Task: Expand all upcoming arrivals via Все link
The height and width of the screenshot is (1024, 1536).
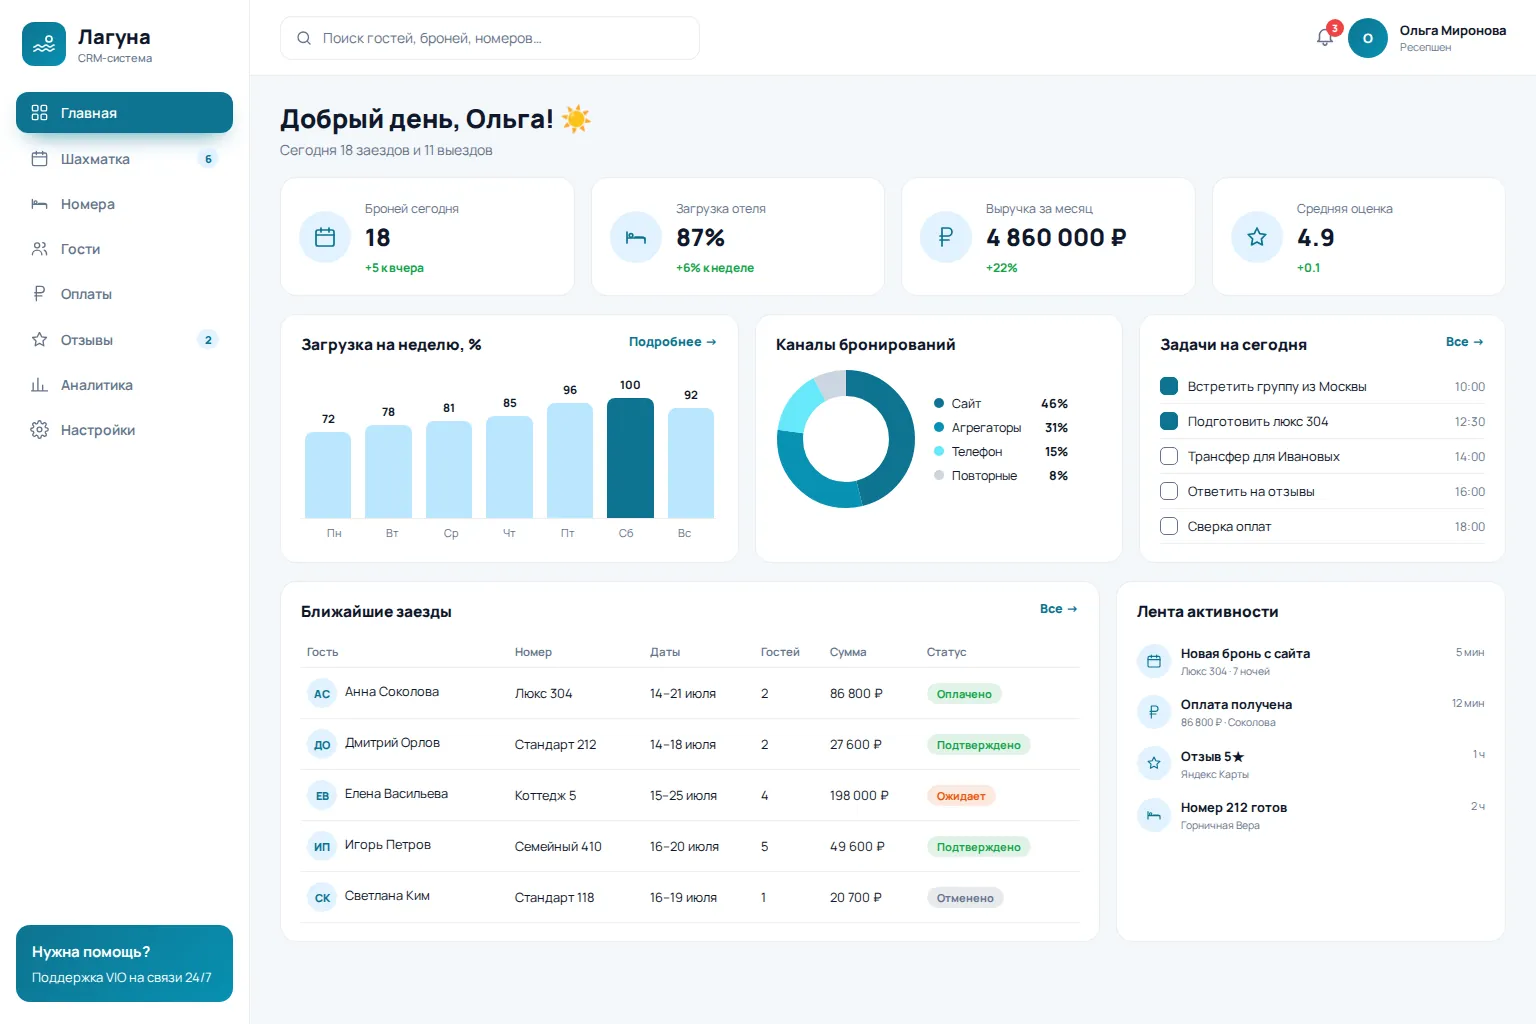Action: pos(1058,609)
